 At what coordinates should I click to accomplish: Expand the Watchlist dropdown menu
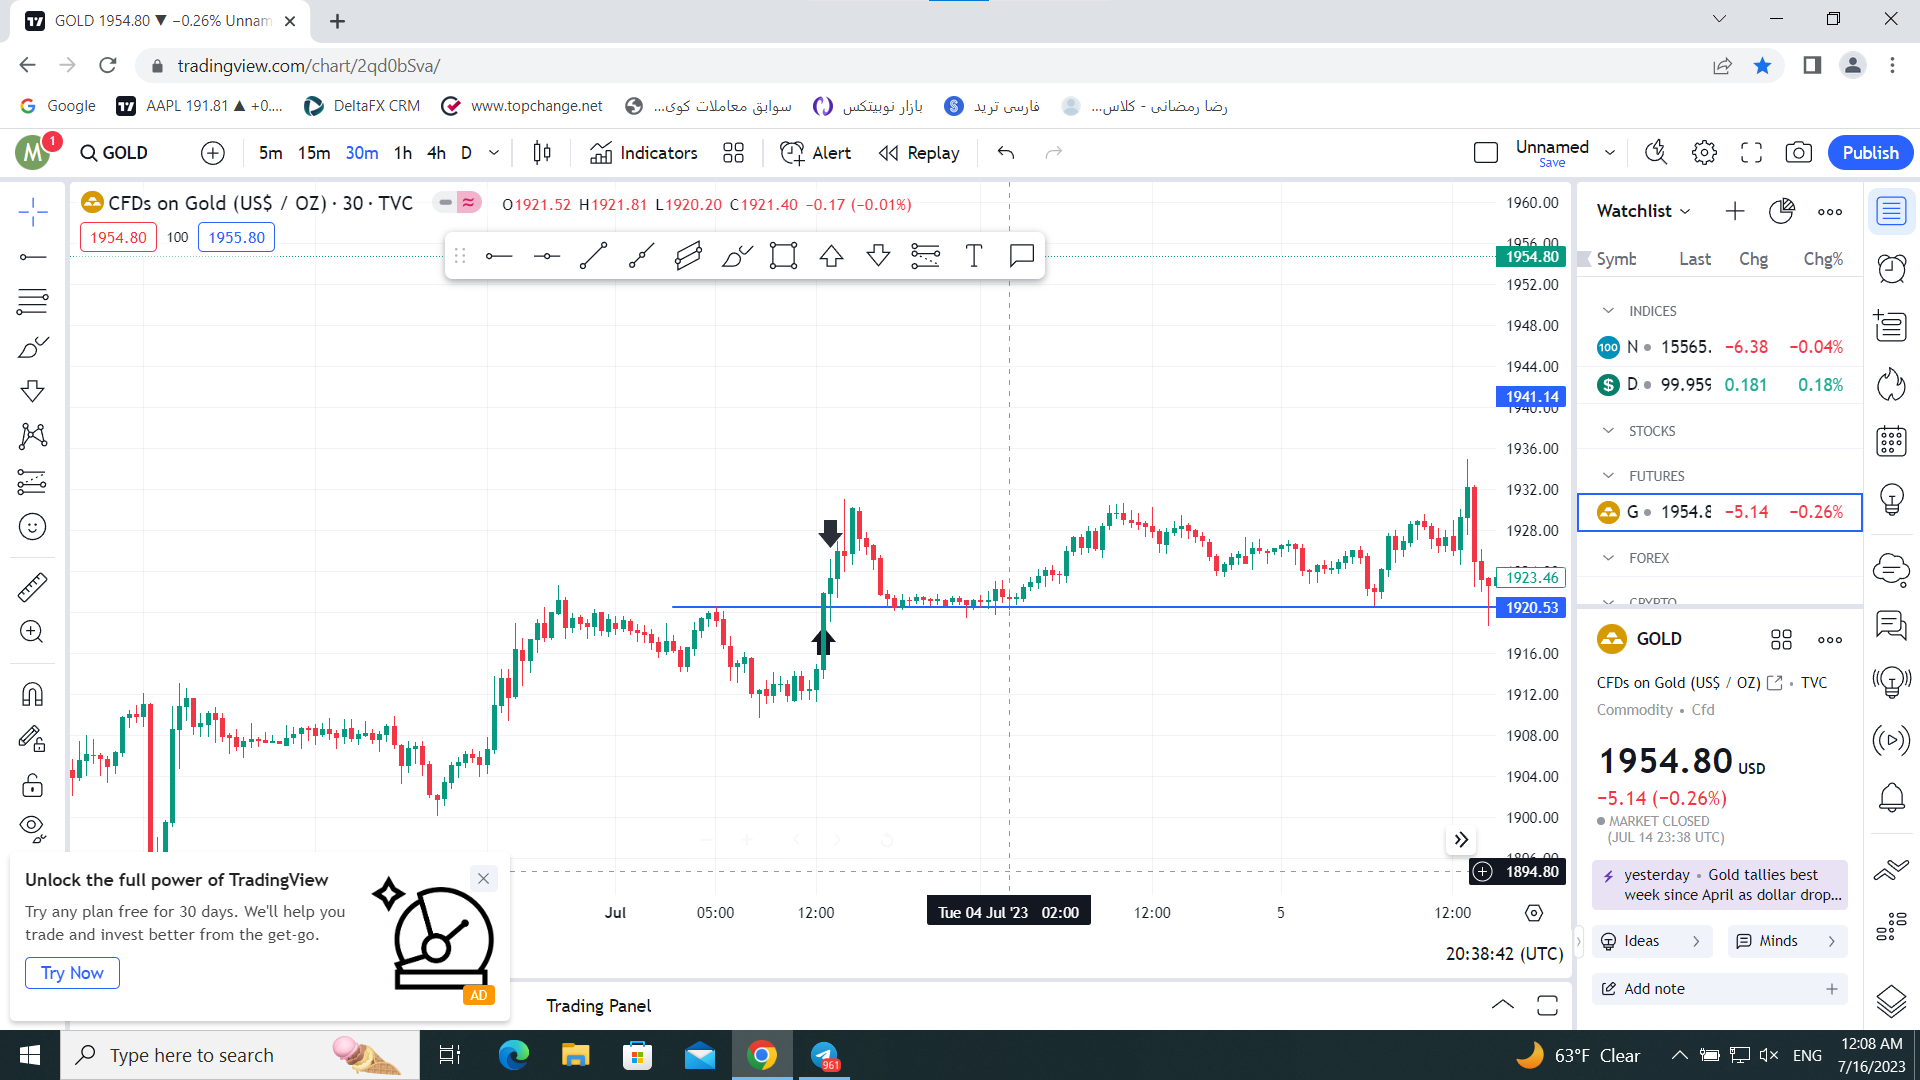(x=1643, y=211)
